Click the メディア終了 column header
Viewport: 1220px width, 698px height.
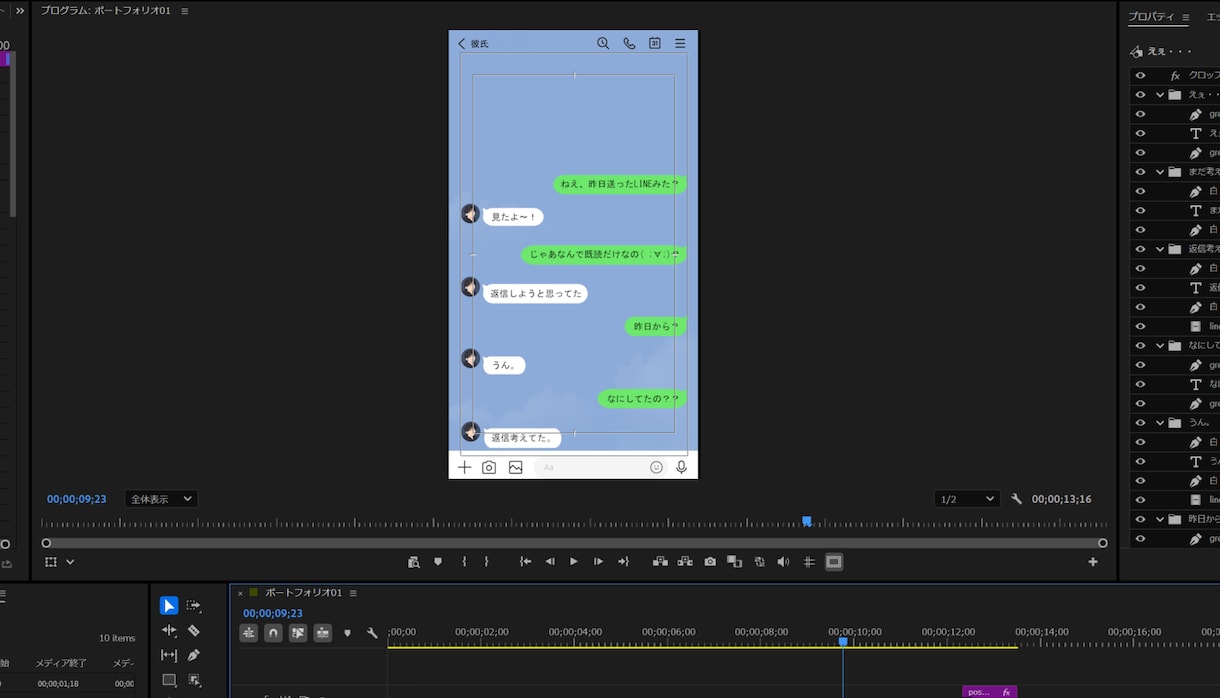coord(61,663)
